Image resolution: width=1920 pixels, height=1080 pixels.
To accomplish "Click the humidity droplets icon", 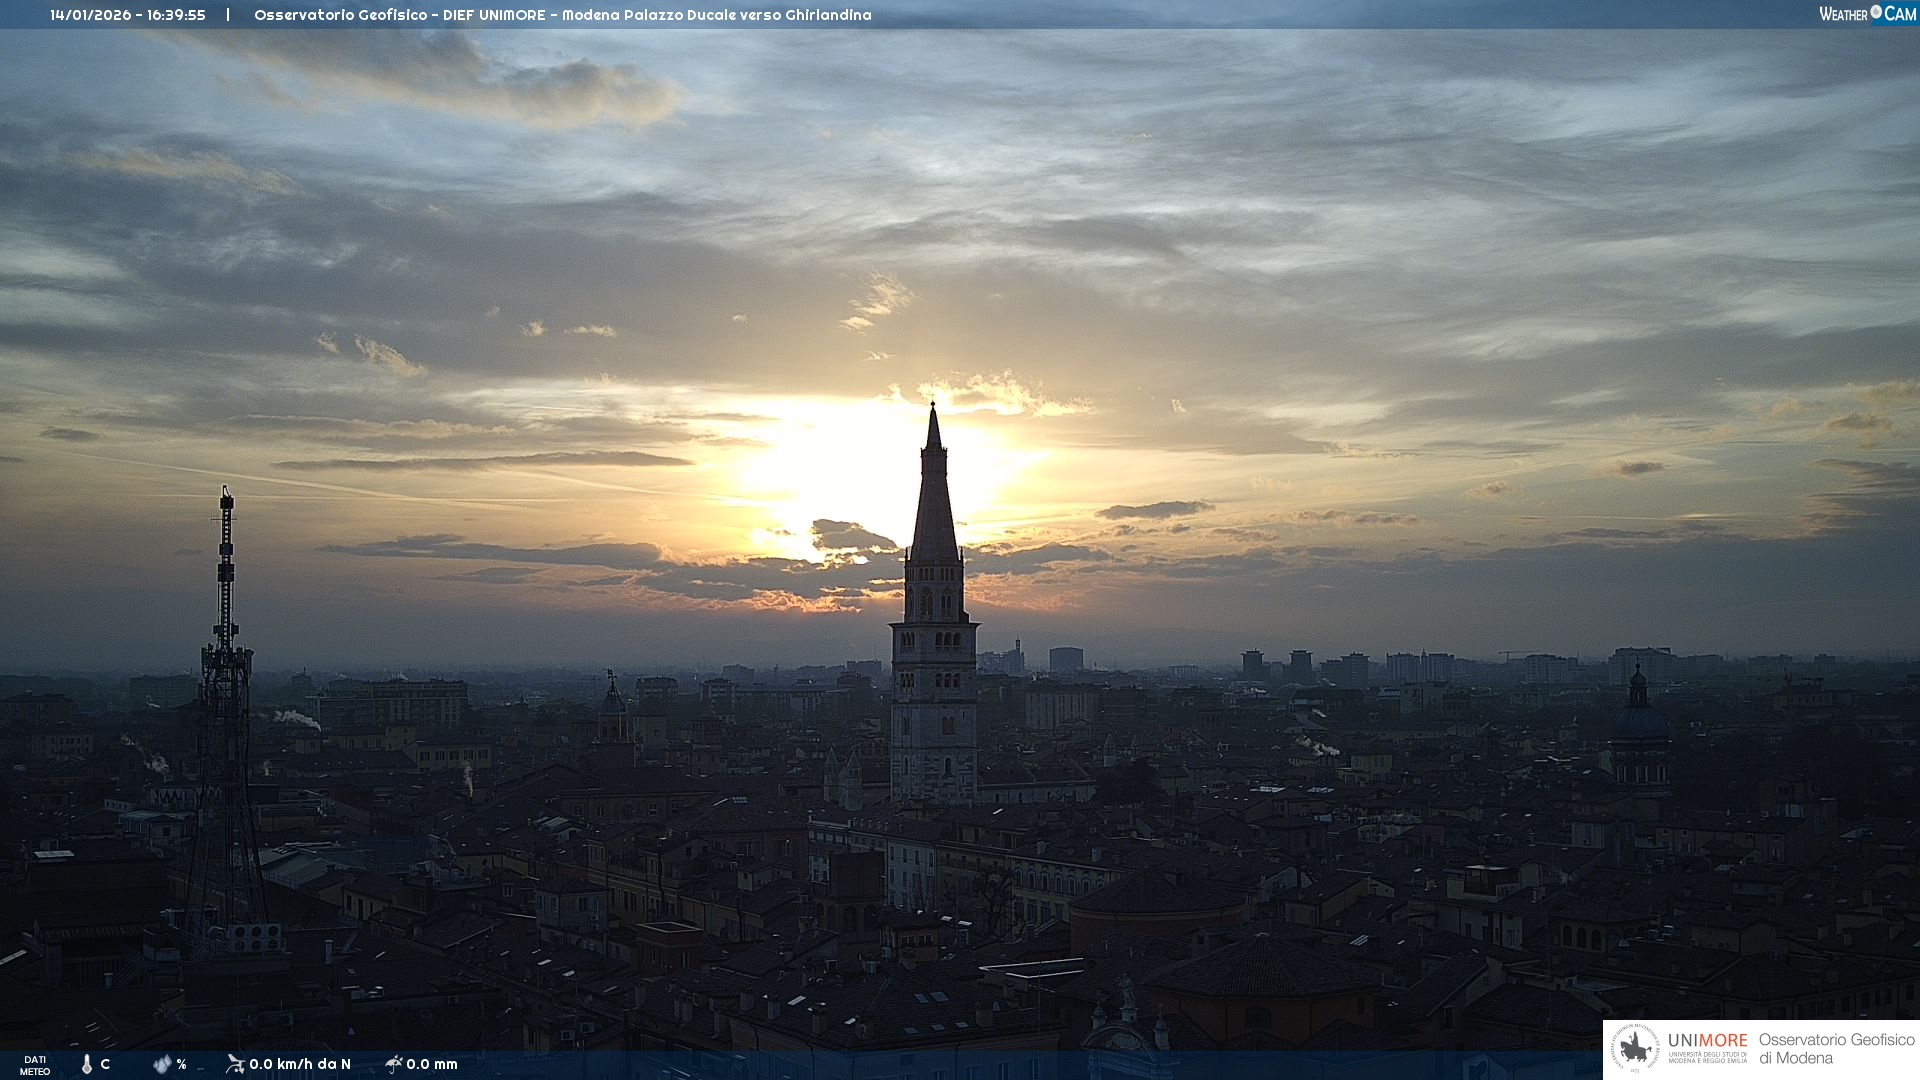I will point(162,1064).
